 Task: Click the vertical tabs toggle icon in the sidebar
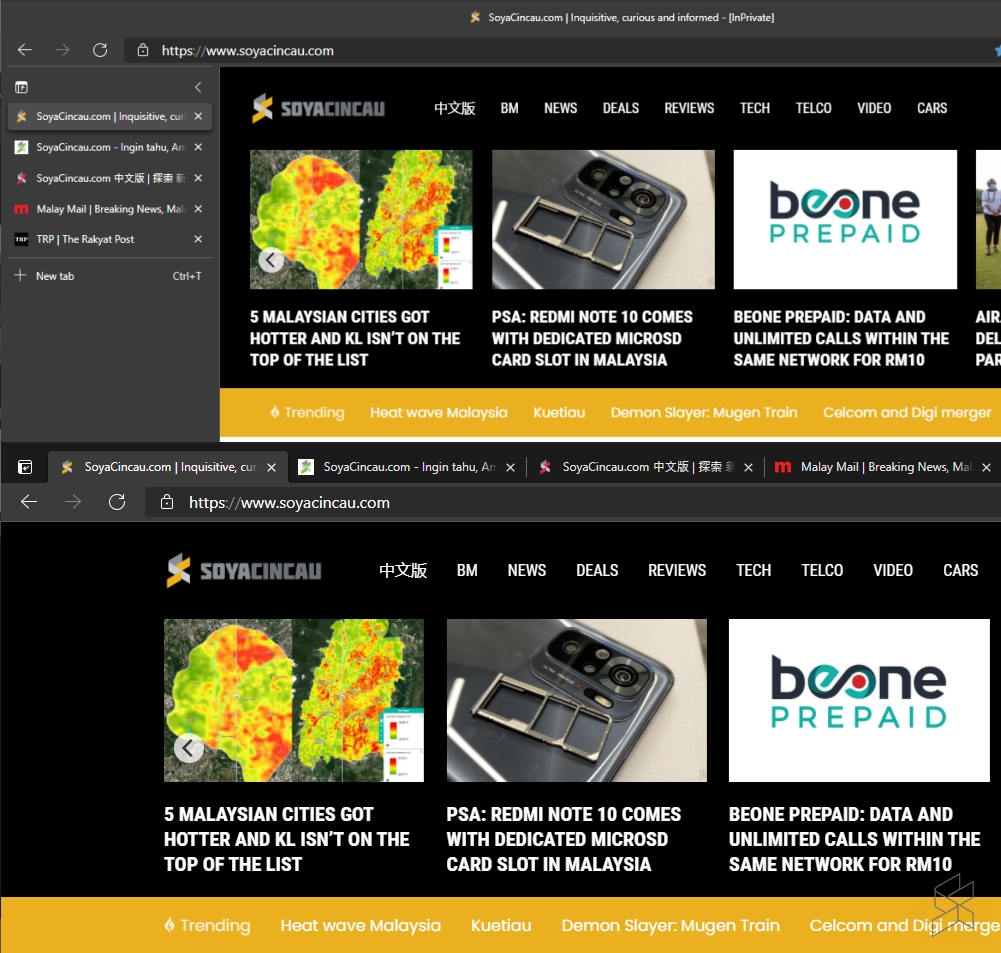21,88
